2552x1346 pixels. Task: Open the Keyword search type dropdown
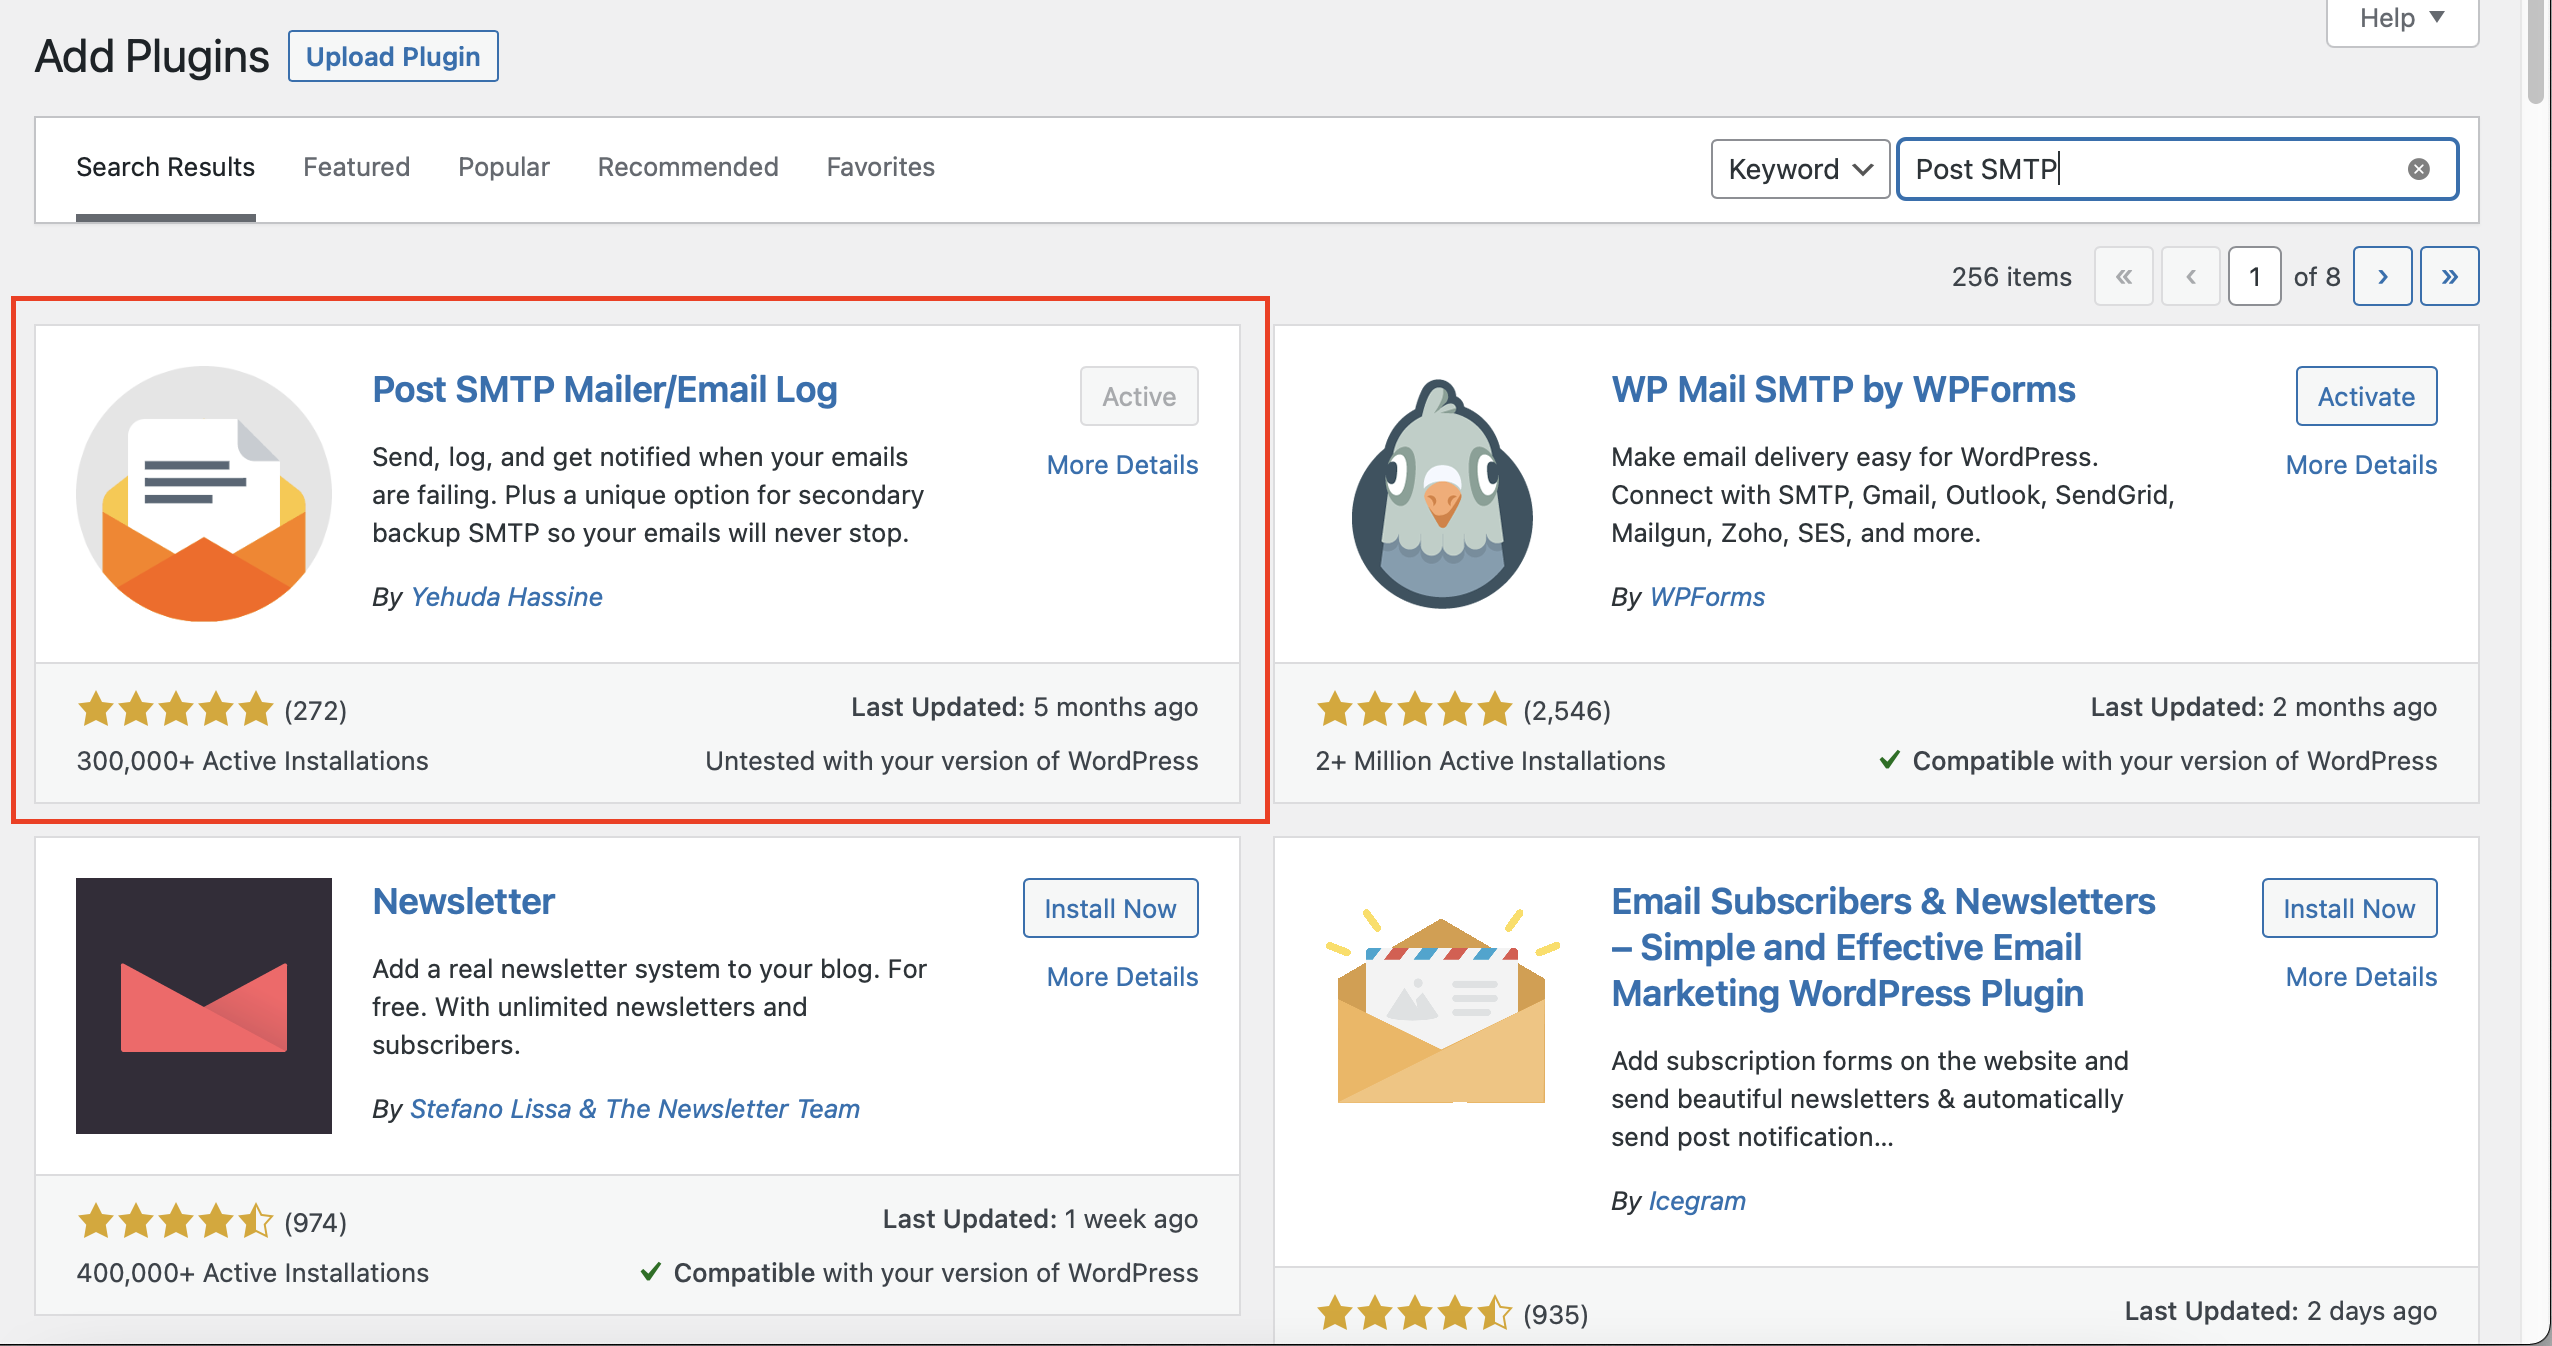(1800, 169)
